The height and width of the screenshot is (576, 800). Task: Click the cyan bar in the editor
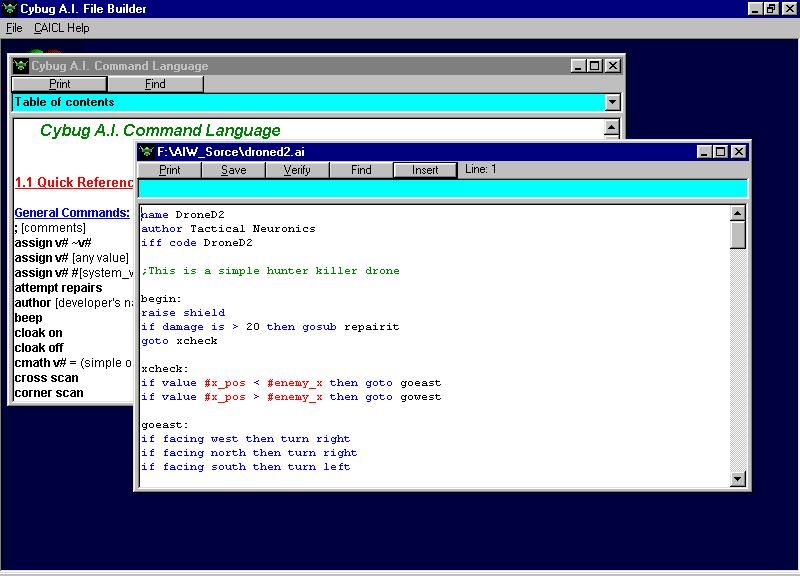coord(442,189)
